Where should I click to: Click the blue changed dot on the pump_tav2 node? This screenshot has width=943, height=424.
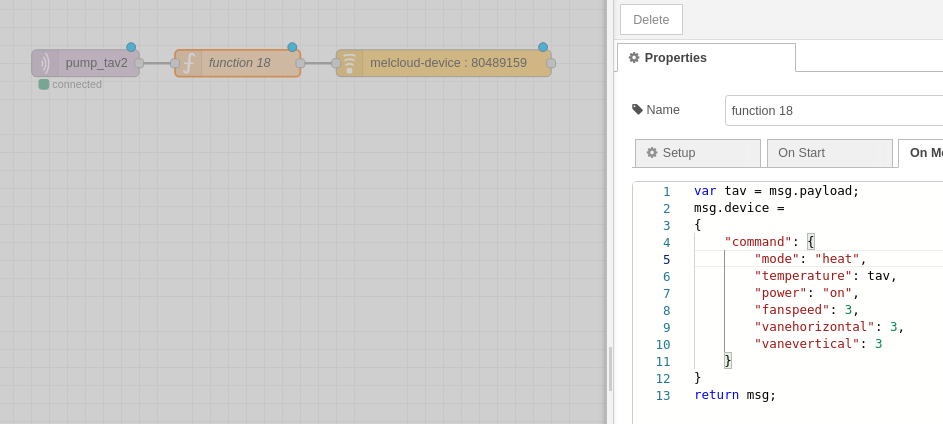tap(131, 47)
